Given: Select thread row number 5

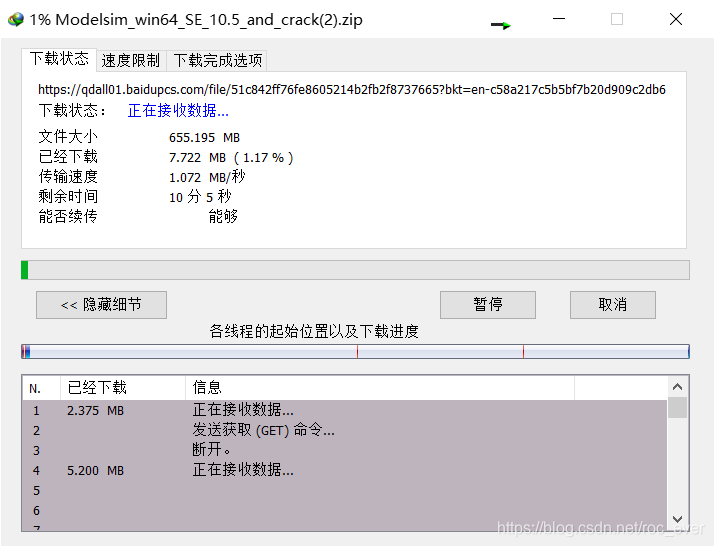Looking at the screenshot, I should click(x=345, y=490).
